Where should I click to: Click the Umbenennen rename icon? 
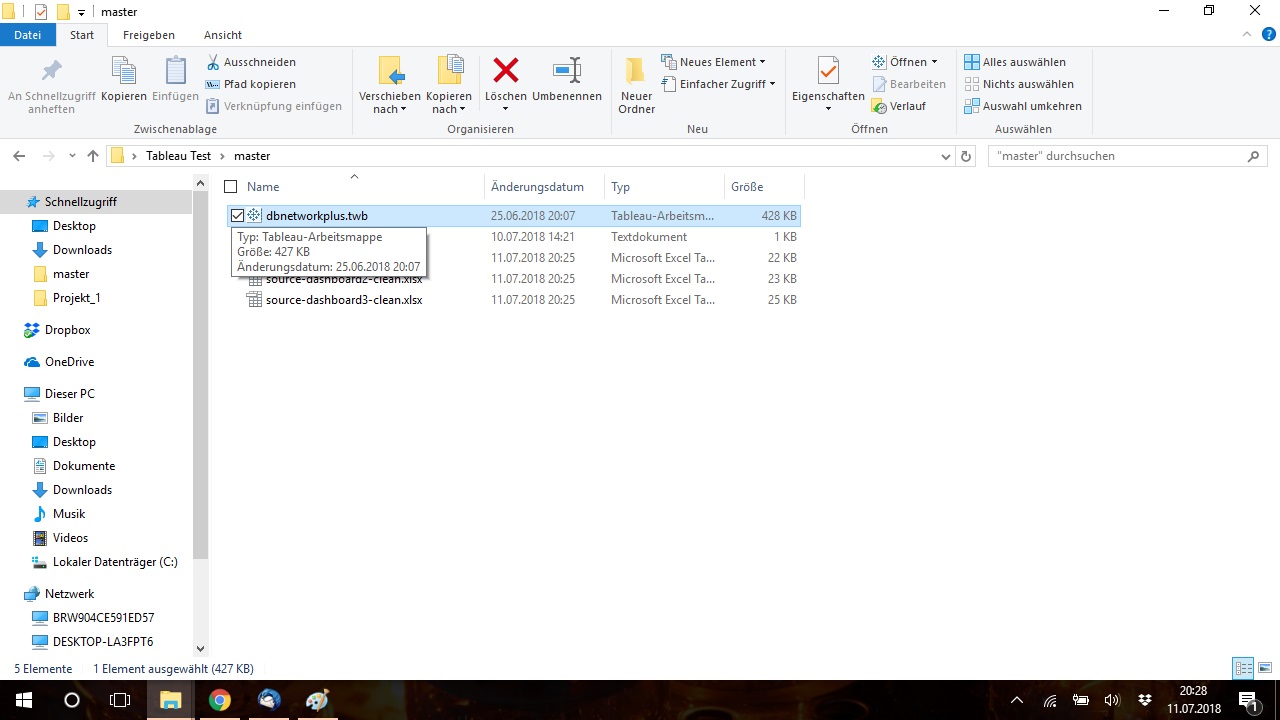pyautogui.click(x=566, y=72)
